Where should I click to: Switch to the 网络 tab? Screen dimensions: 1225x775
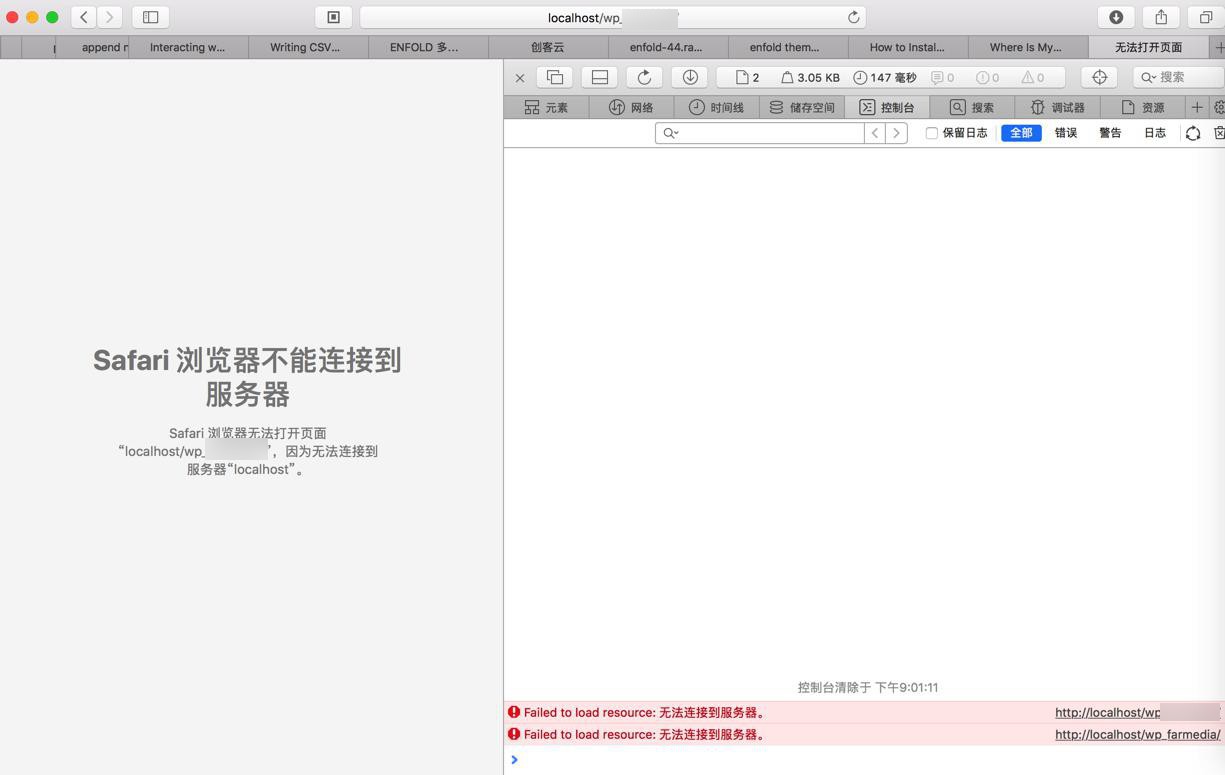(631, 107)
